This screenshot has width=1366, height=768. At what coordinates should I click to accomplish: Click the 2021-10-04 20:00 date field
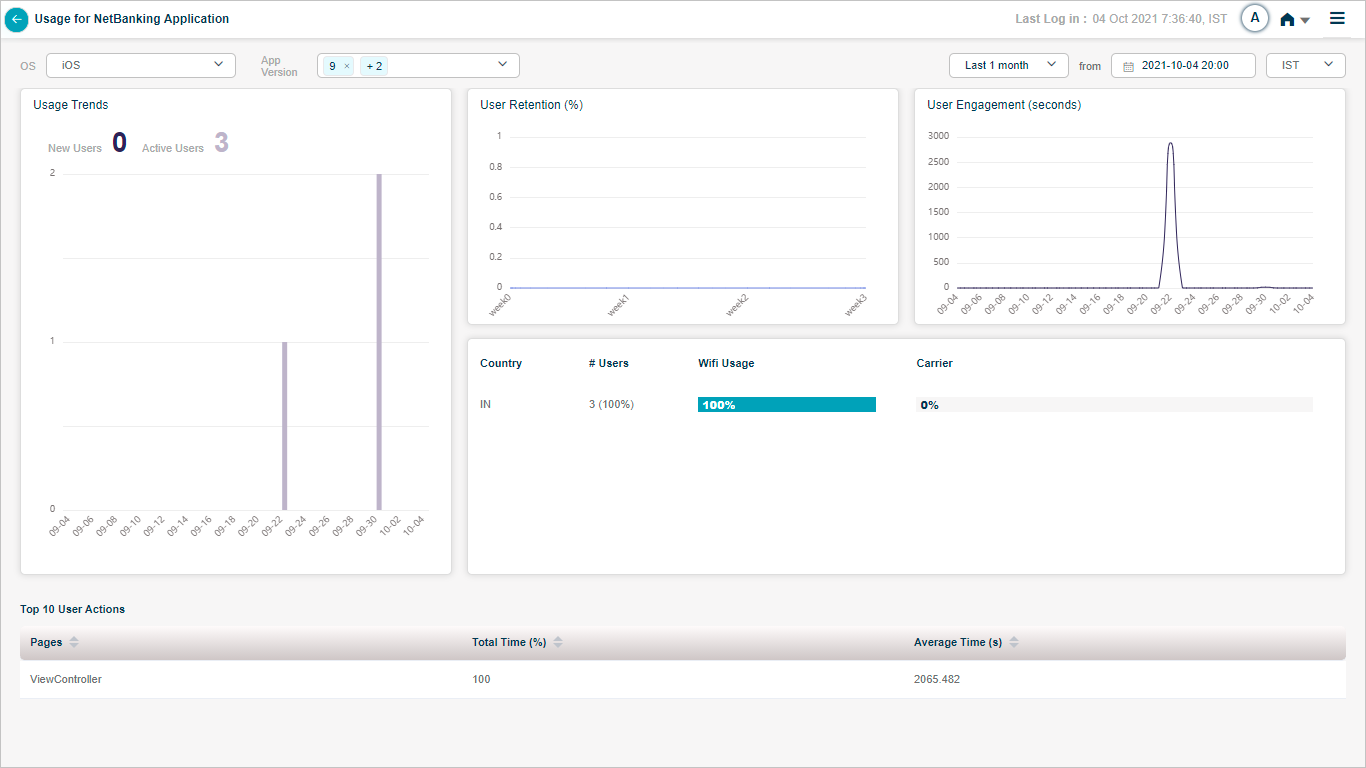1183,65
